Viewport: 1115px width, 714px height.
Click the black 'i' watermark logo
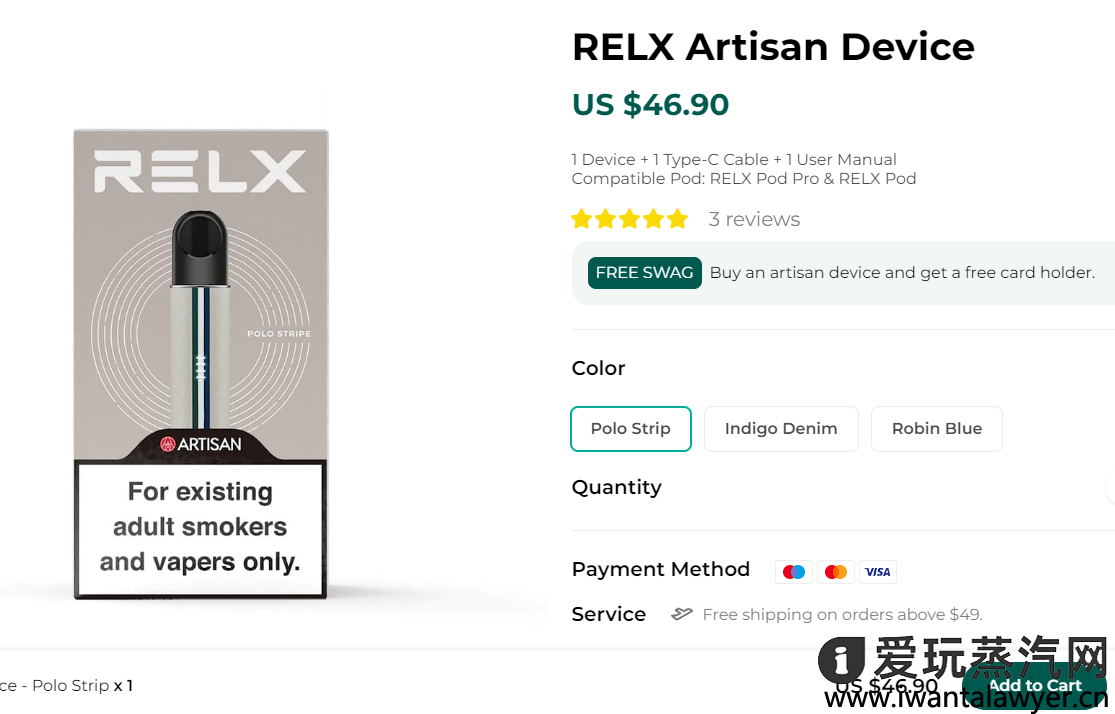pyautogui.click(x=841, y=662)
